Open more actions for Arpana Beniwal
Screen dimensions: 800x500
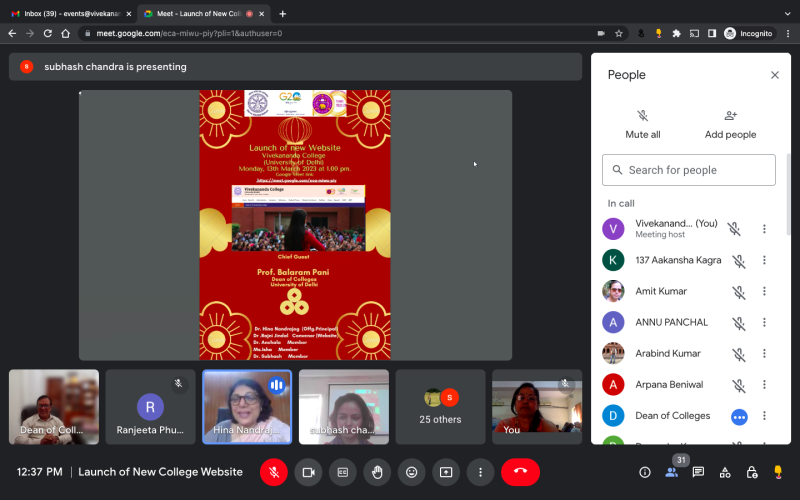click(x=764, y=385)
